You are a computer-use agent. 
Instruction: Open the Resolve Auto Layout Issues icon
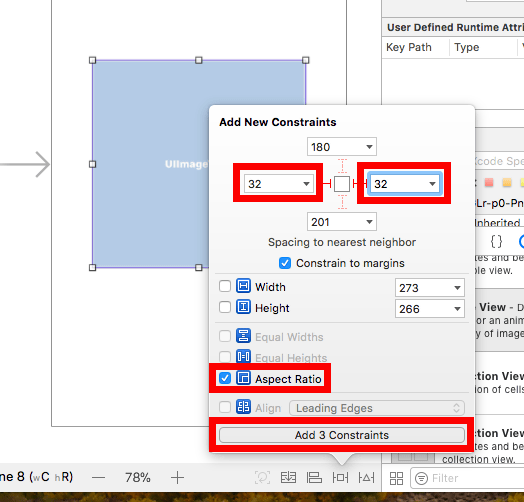366,478
